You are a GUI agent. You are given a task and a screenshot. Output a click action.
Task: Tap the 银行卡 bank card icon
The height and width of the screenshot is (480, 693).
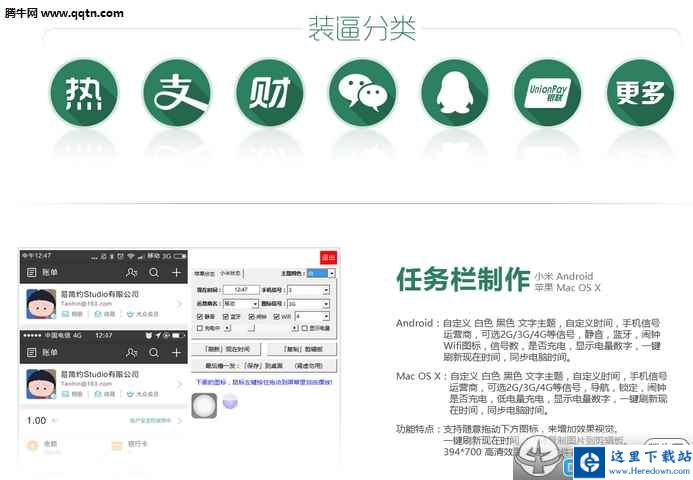117,445
